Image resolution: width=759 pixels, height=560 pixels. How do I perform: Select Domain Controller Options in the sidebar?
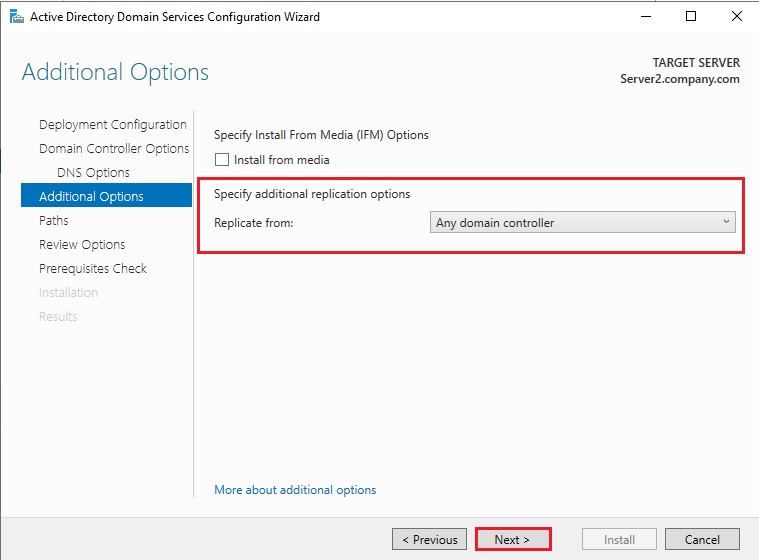pos(114,149)
